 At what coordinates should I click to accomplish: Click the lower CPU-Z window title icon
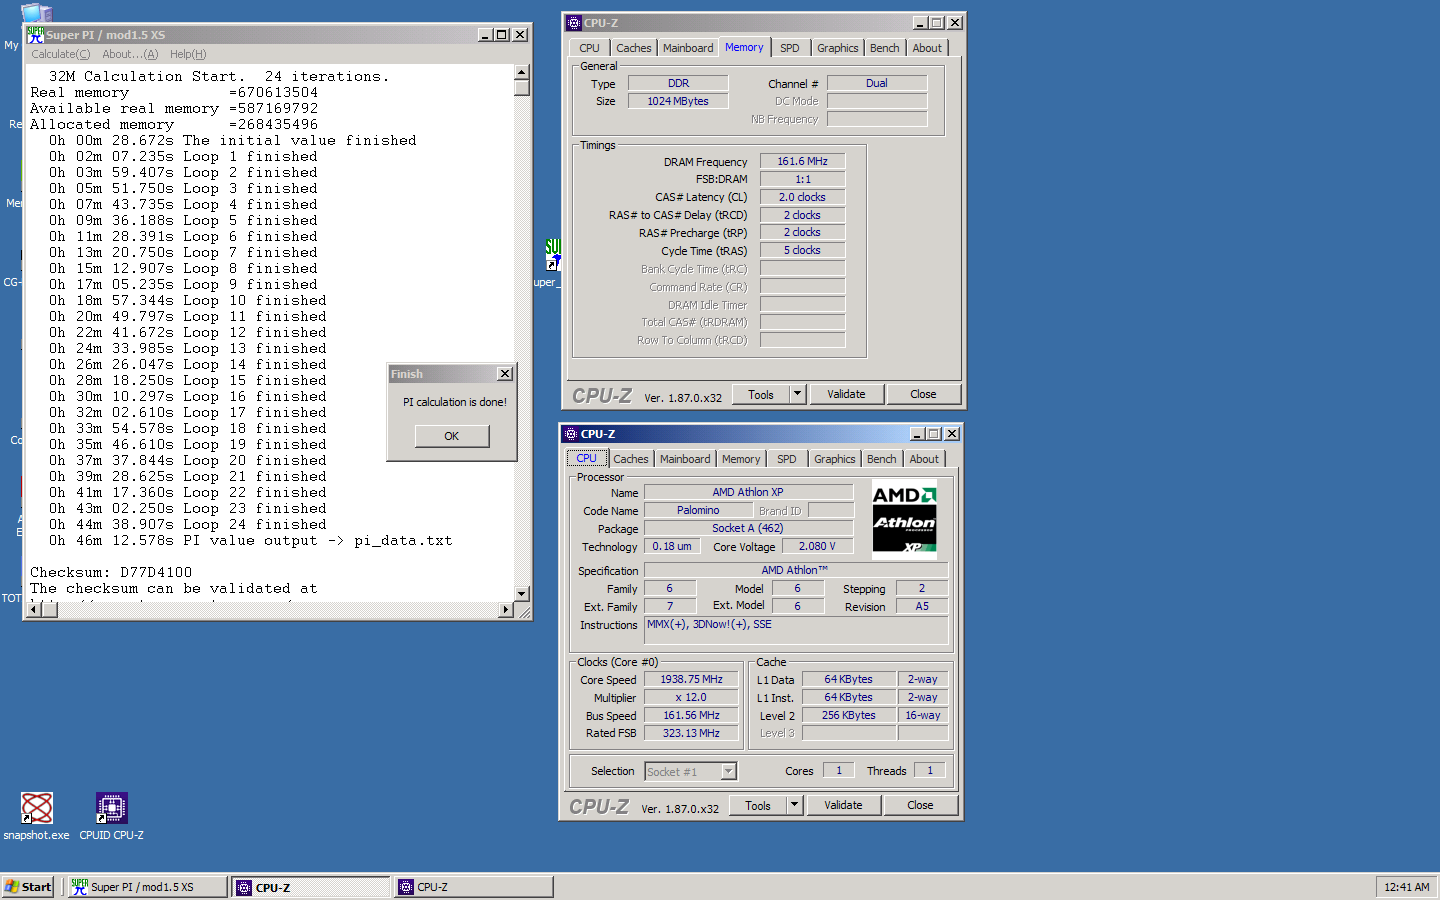click(571, 434)
